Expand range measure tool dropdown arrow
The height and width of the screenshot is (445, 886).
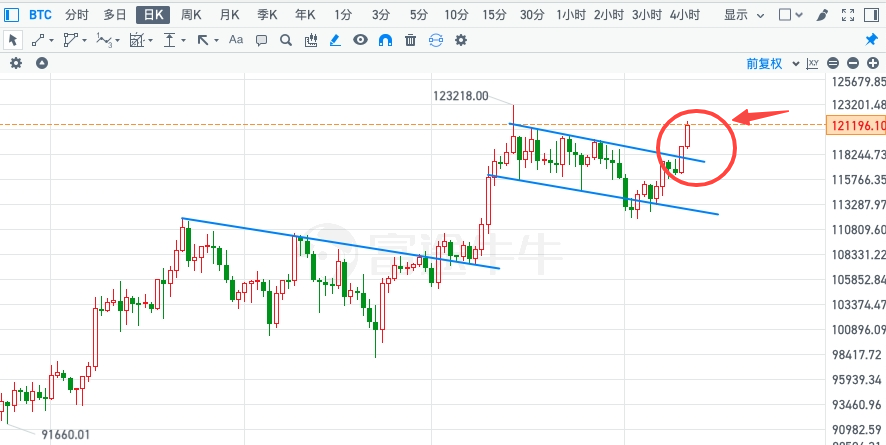tap(184, 41)
